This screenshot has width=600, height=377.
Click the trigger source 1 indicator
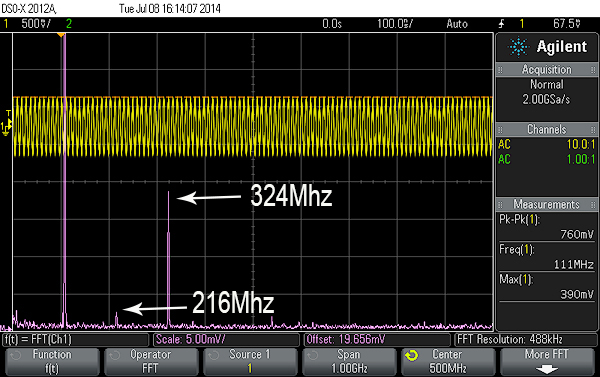[x=522, y=24]
